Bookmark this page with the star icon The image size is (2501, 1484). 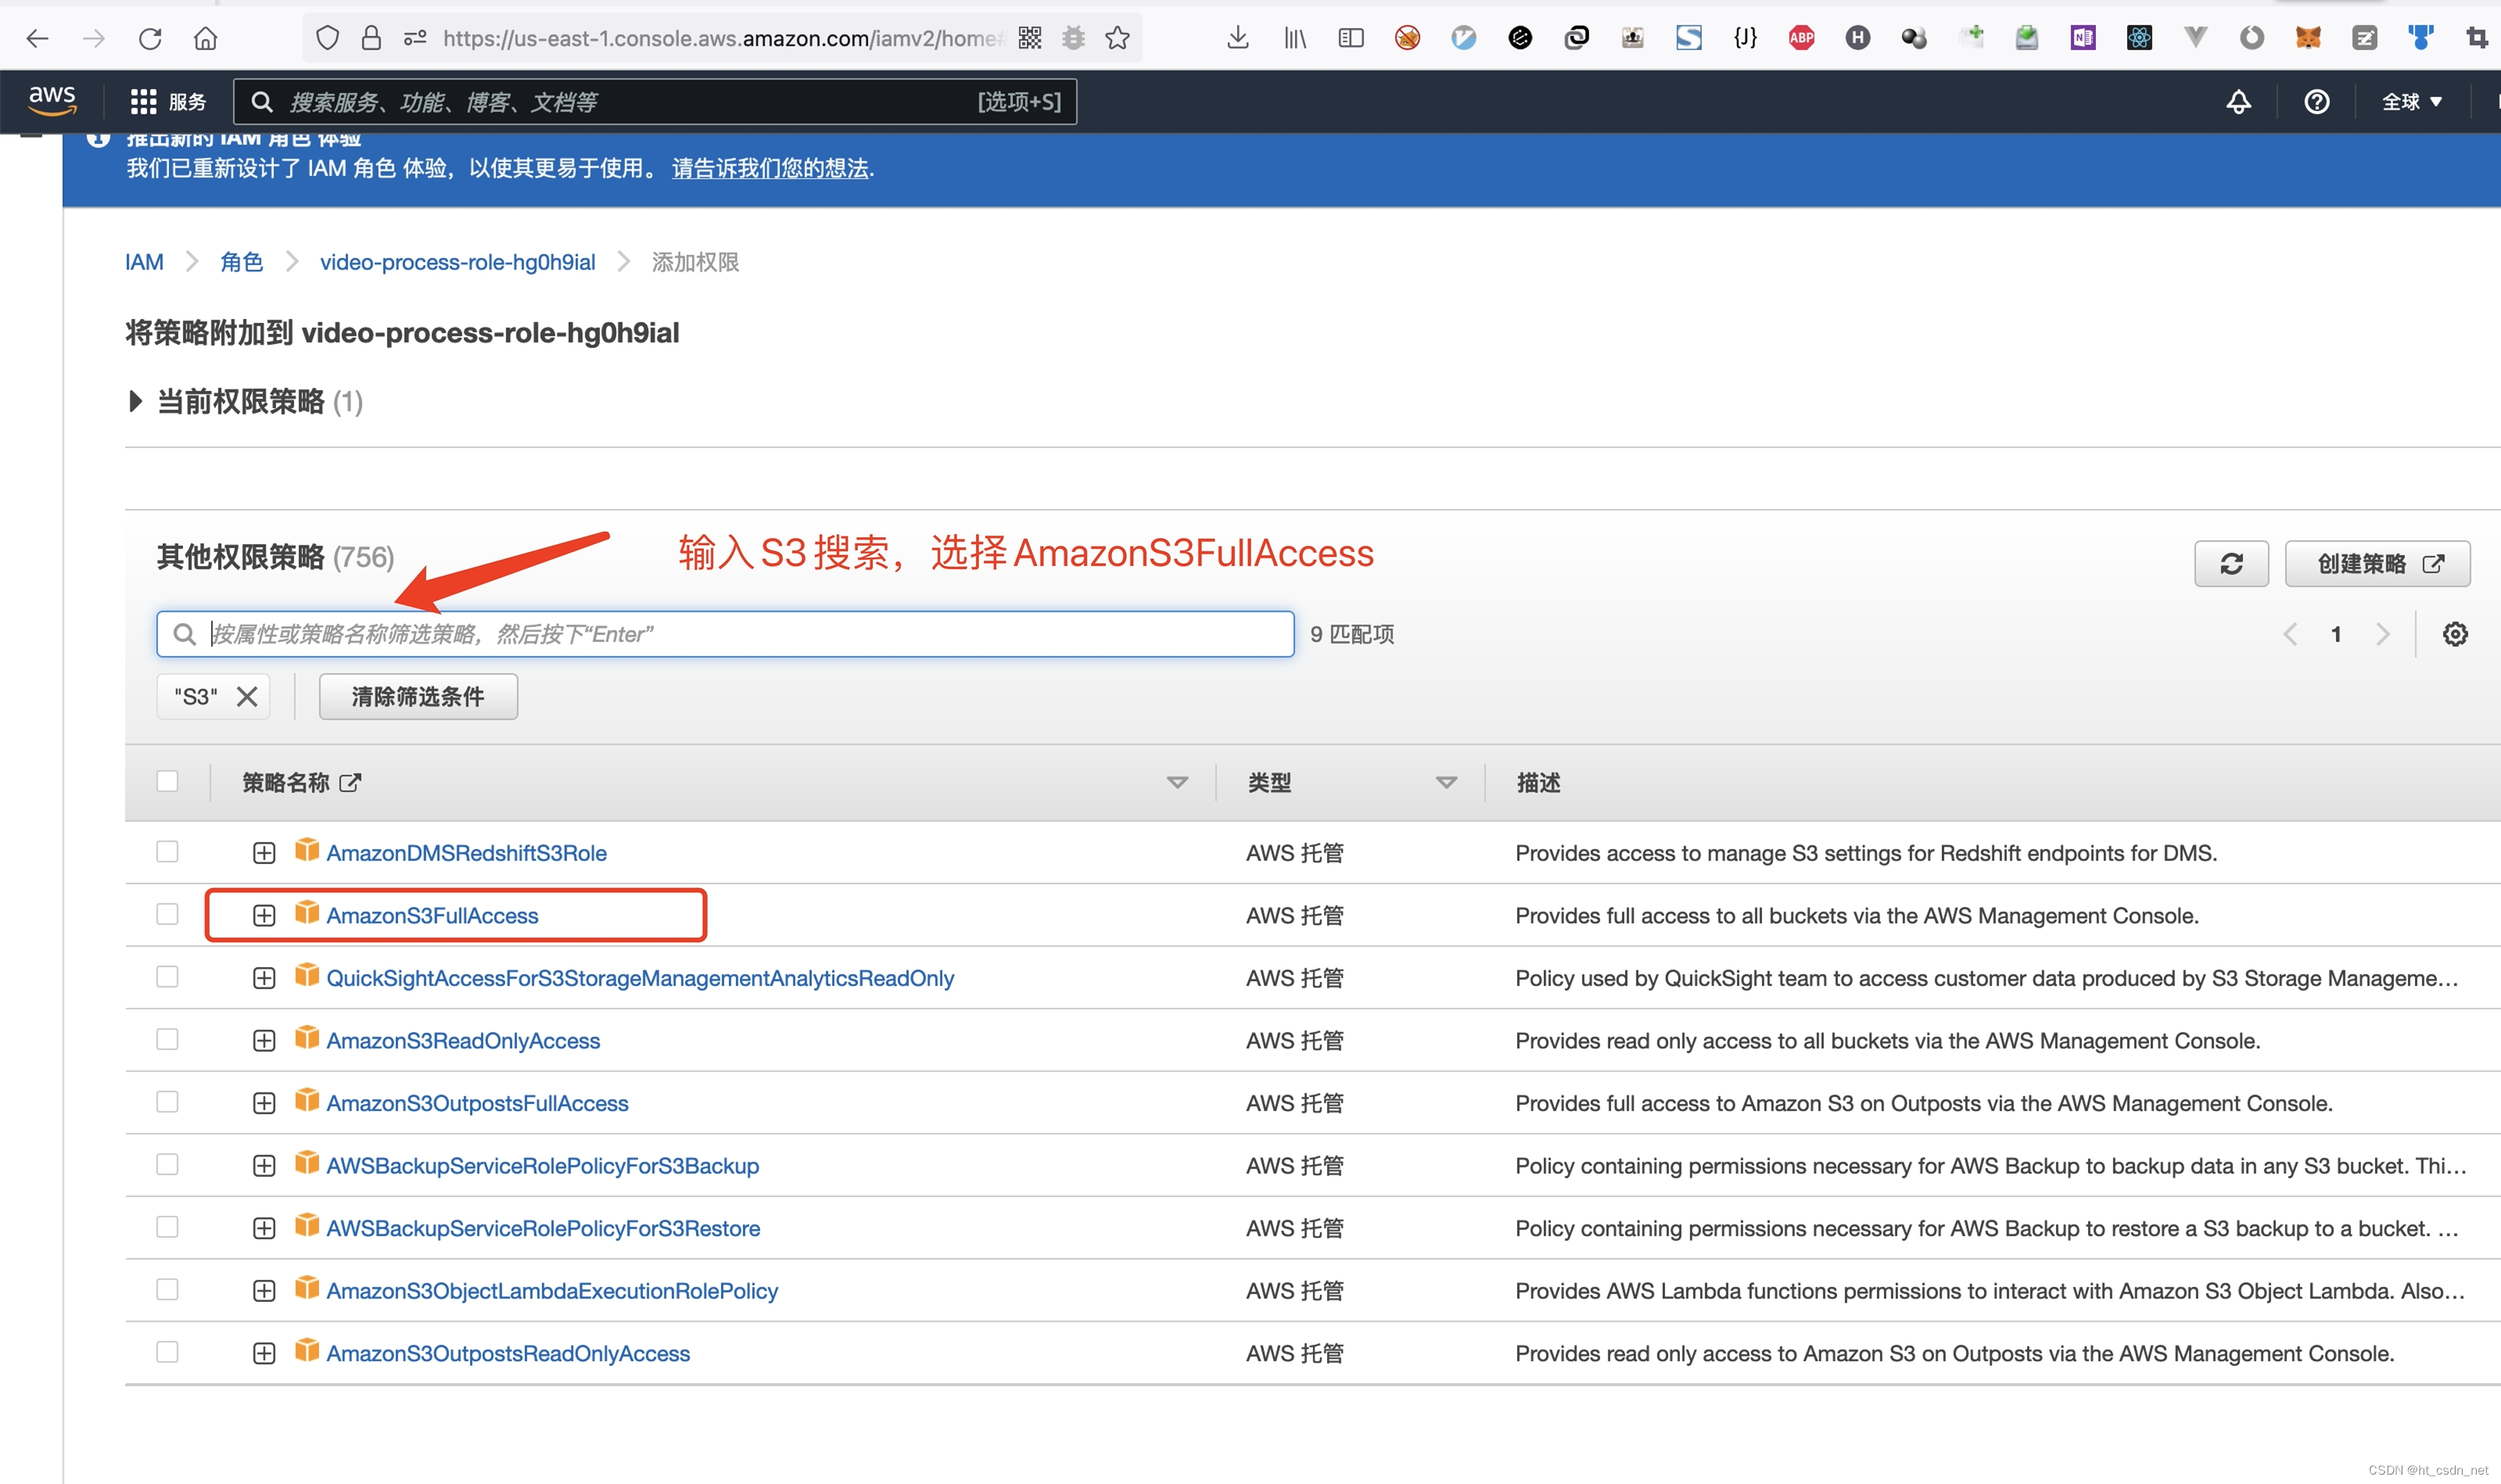(x=1117, y=38)
